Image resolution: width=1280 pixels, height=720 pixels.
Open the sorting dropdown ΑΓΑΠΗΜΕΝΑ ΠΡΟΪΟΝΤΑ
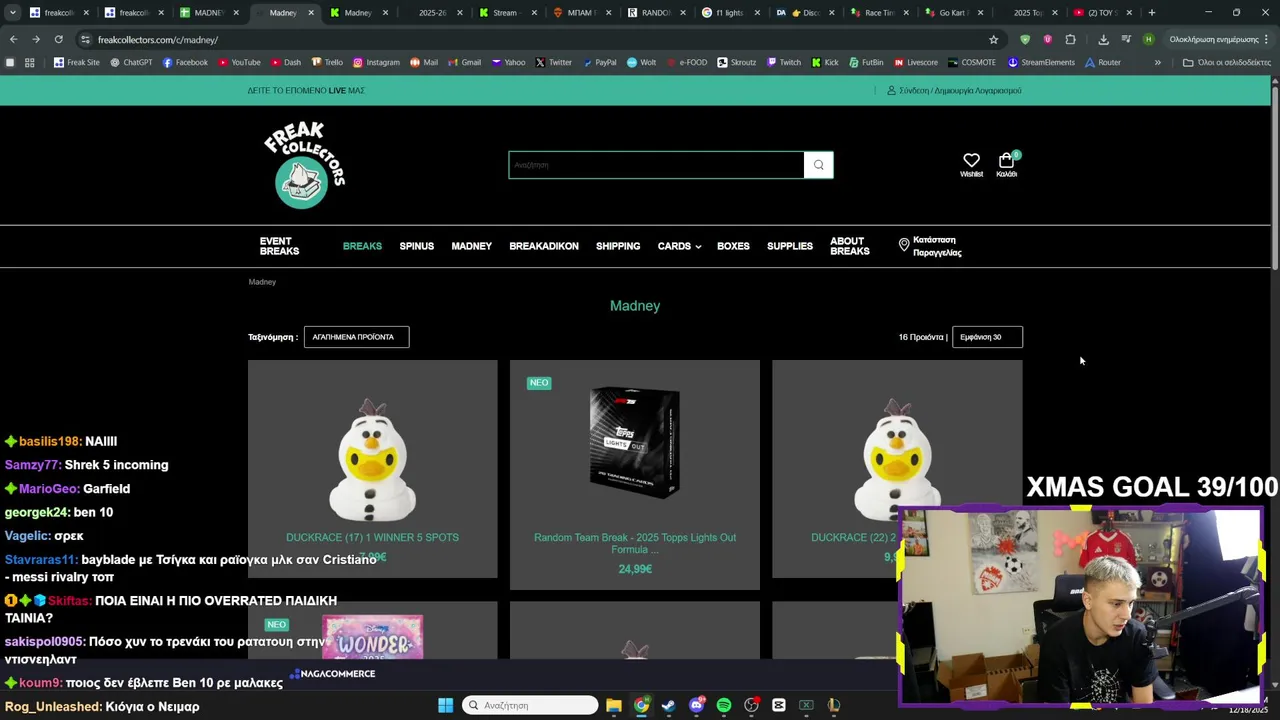pos(356,337)
